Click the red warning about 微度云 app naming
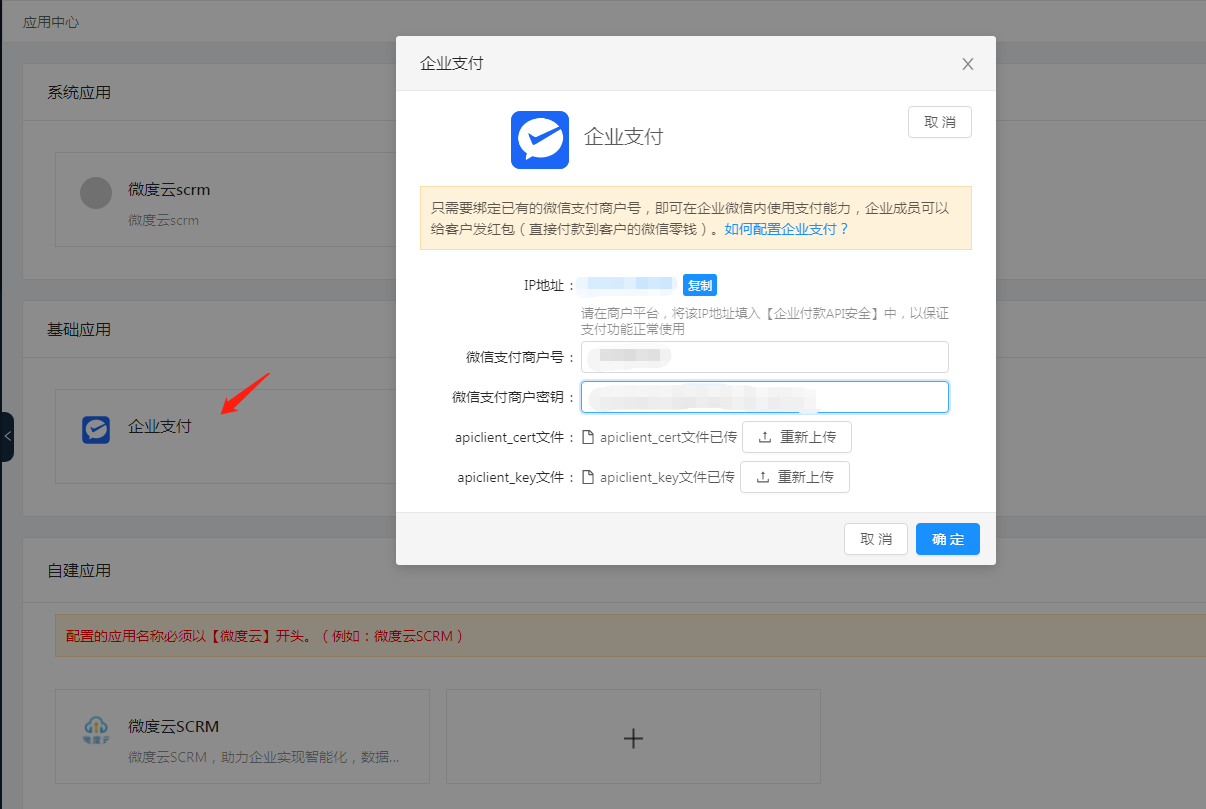This screenshot has width=1206, height=809. click(x=265, y=636)
